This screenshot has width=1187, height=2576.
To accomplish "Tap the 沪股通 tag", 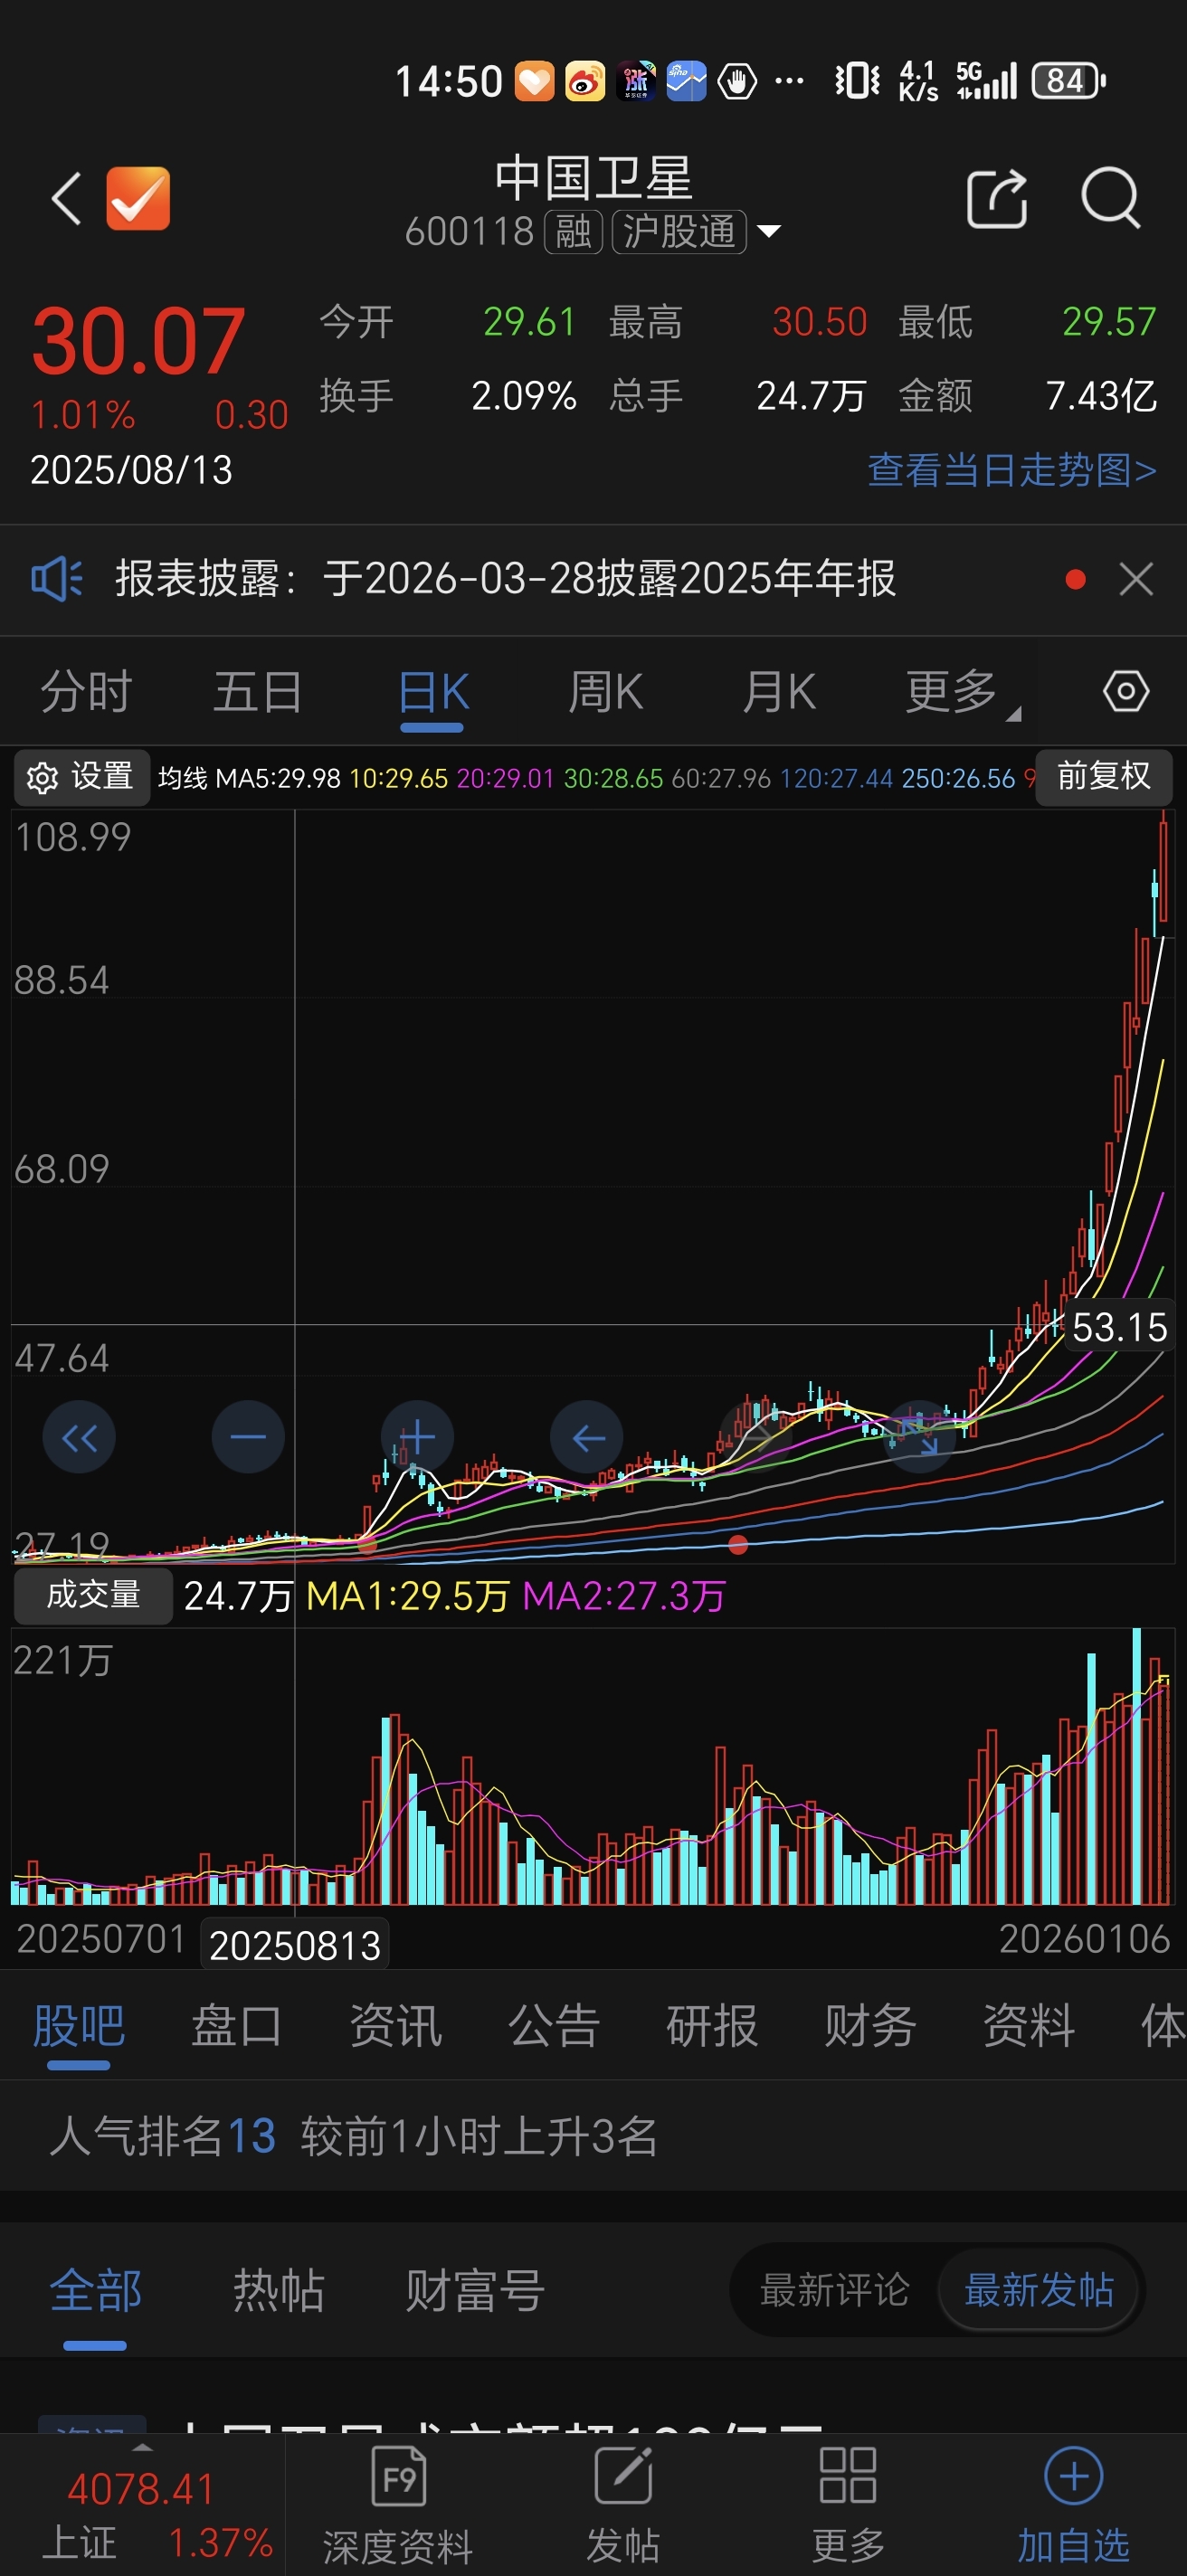I will tap(679, 232).
